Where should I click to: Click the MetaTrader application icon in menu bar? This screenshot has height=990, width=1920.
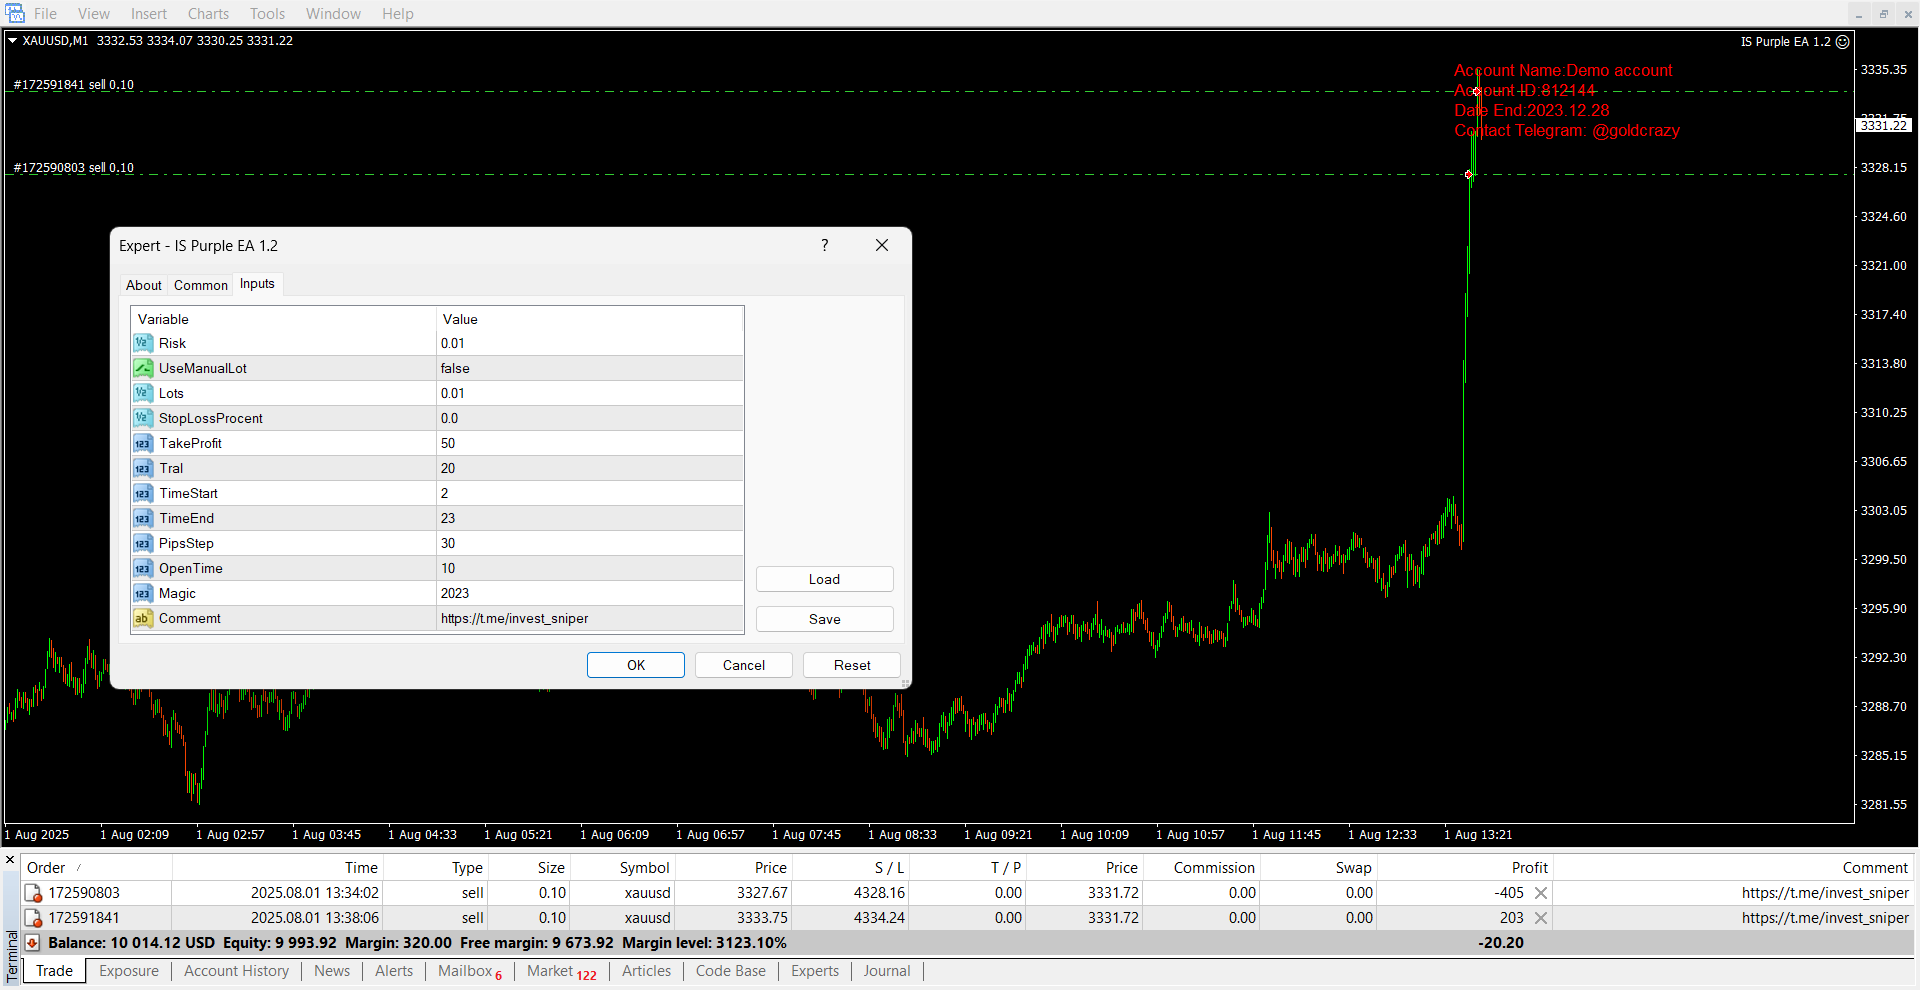[x=15, y=13]
